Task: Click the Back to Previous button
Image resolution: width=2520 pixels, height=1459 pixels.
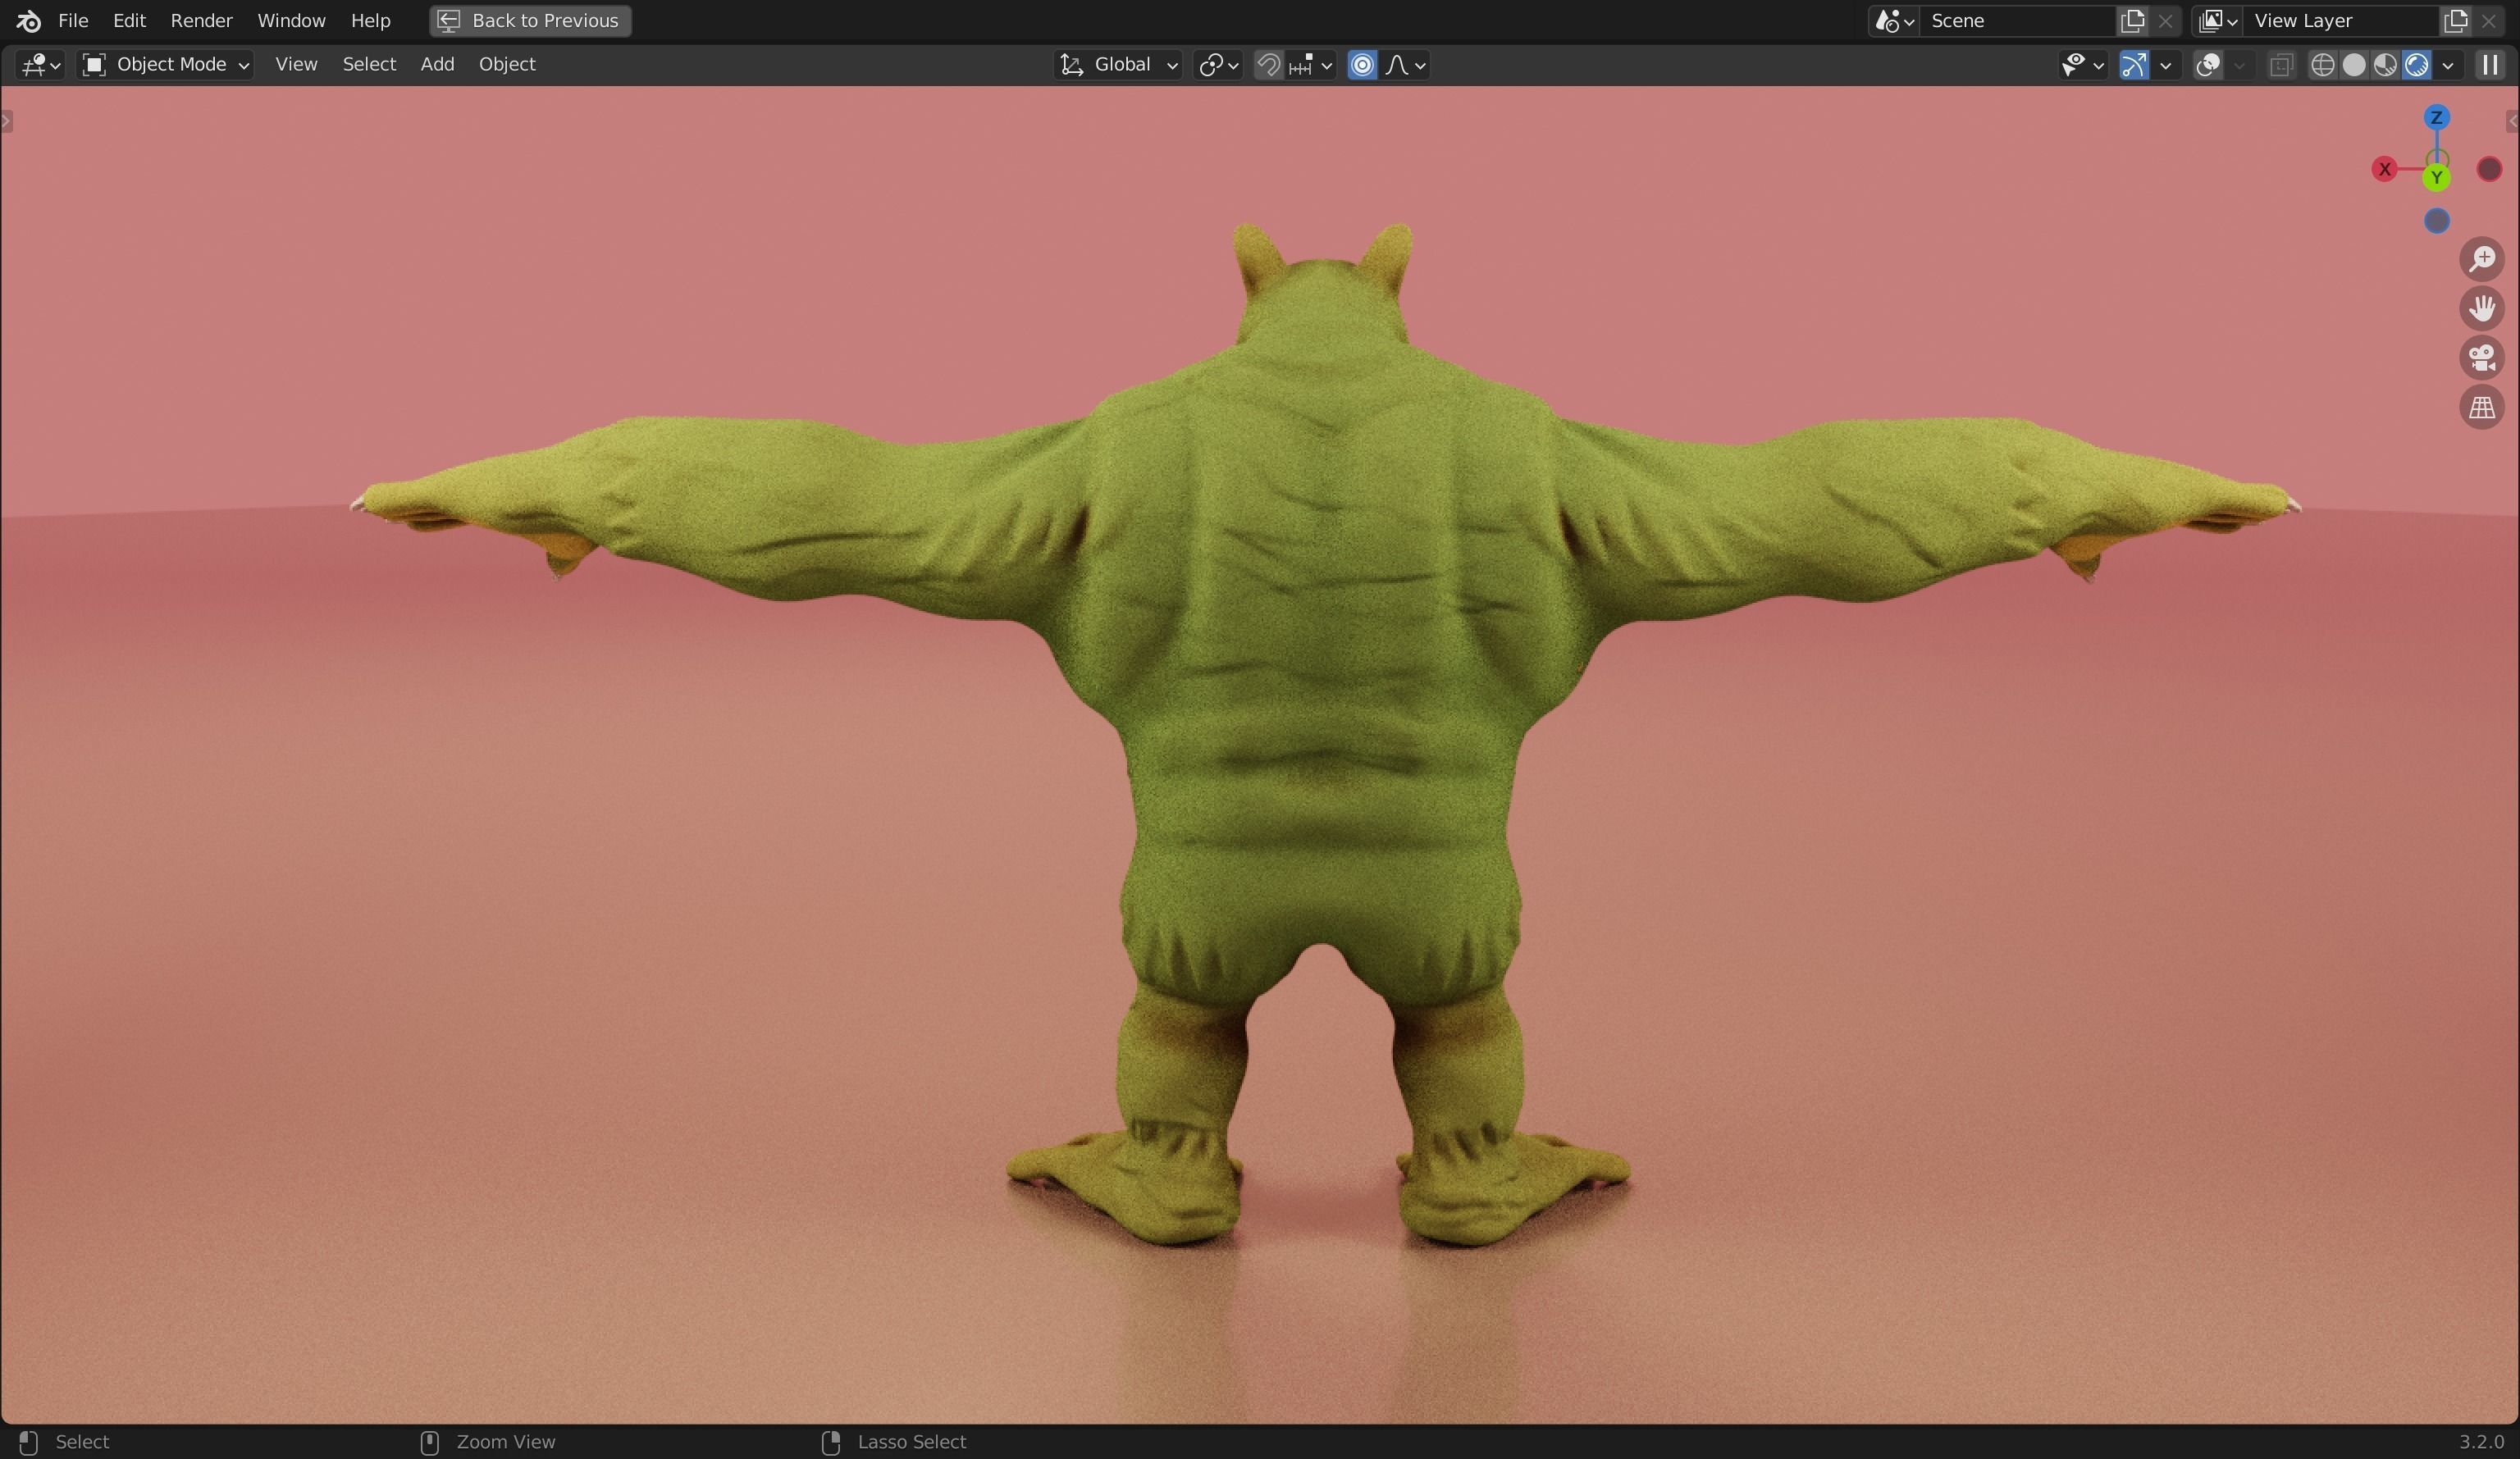Action: pyautogui.click(x=530, y=20)
